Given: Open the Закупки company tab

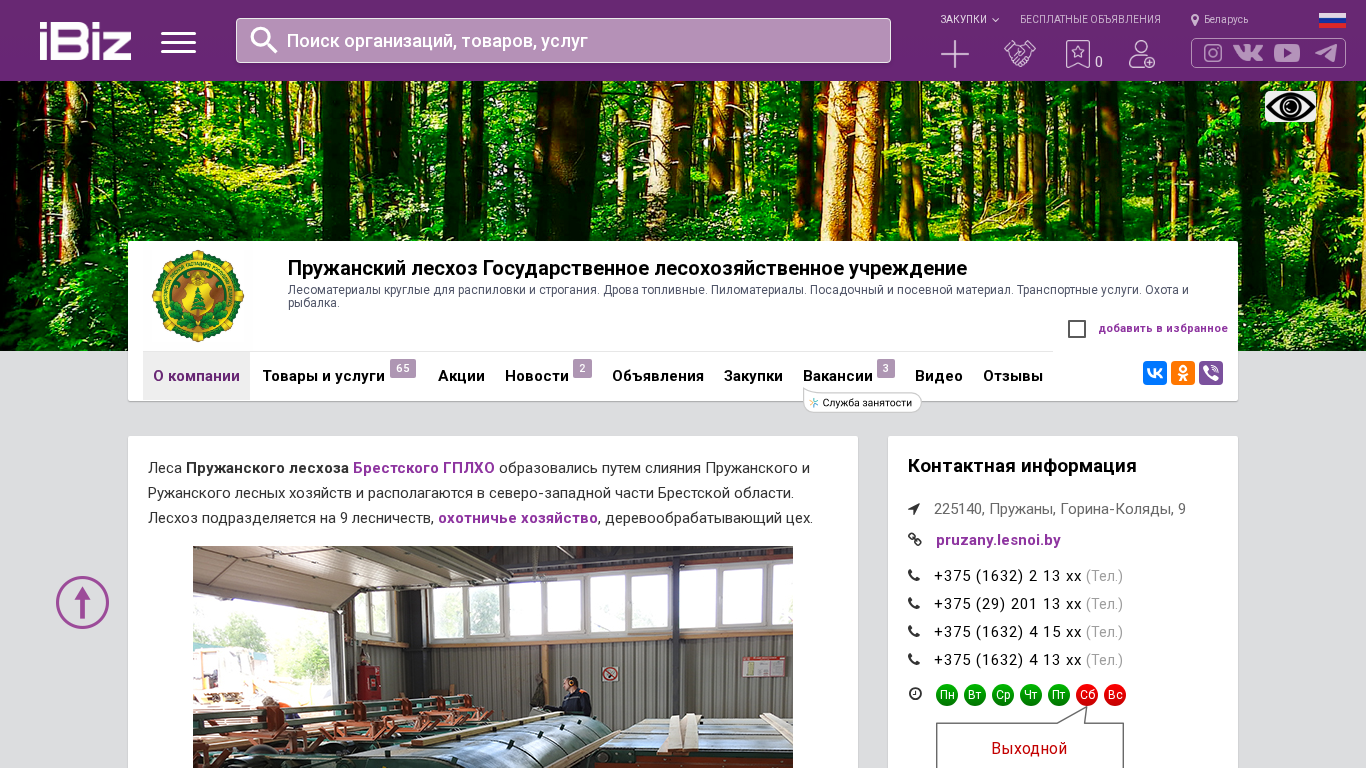Looking at the screenshot, I should point(753,376).
